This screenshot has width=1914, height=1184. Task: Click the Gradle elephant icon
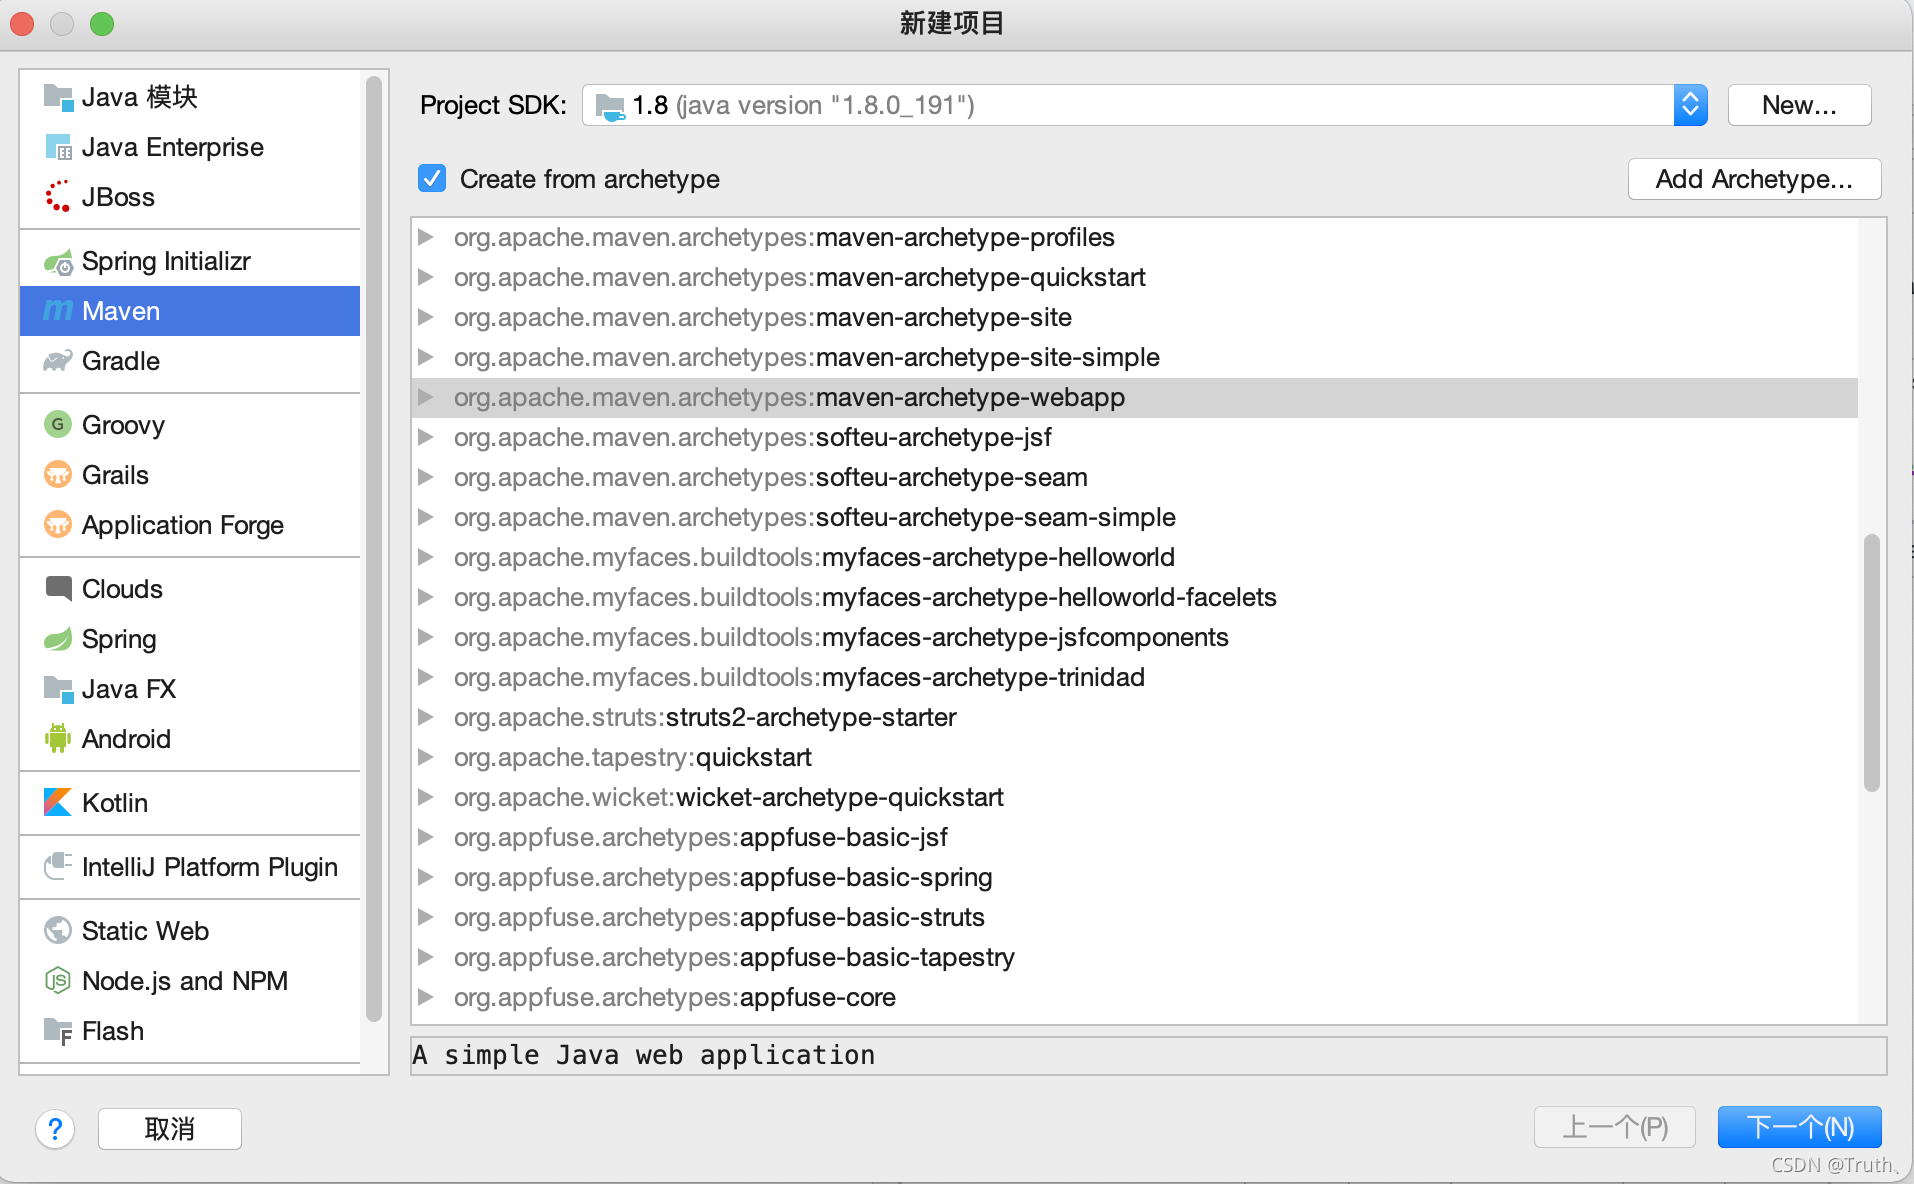[58, 361]
